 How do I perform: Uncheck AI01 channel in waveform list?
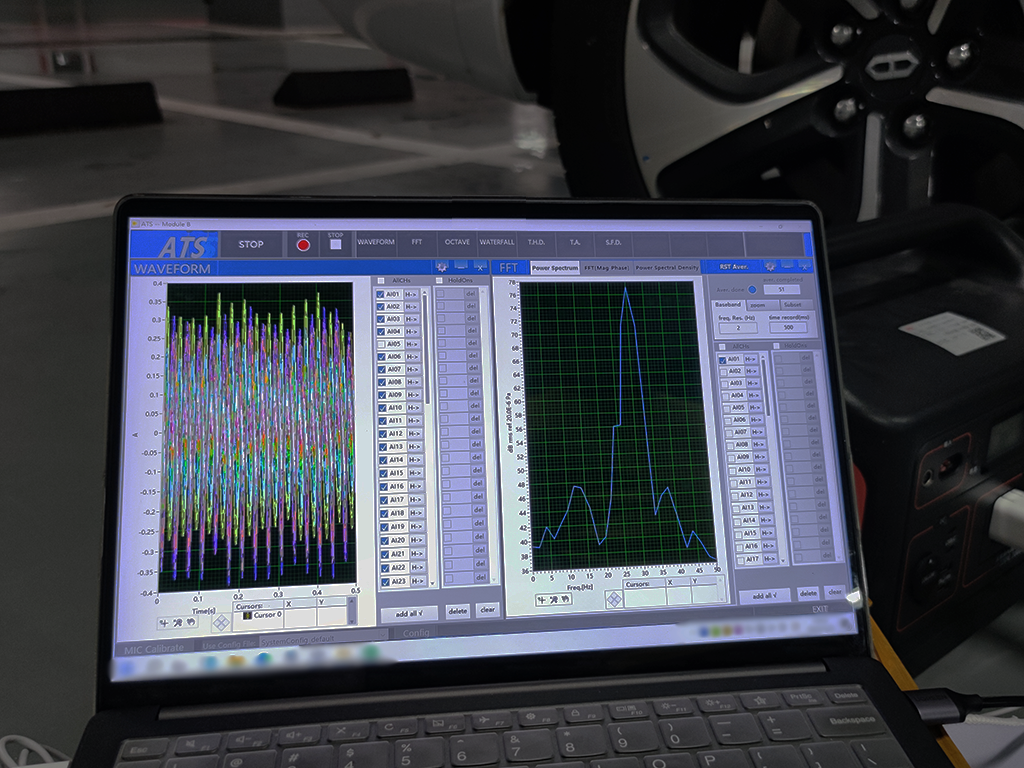pos(380,295)
